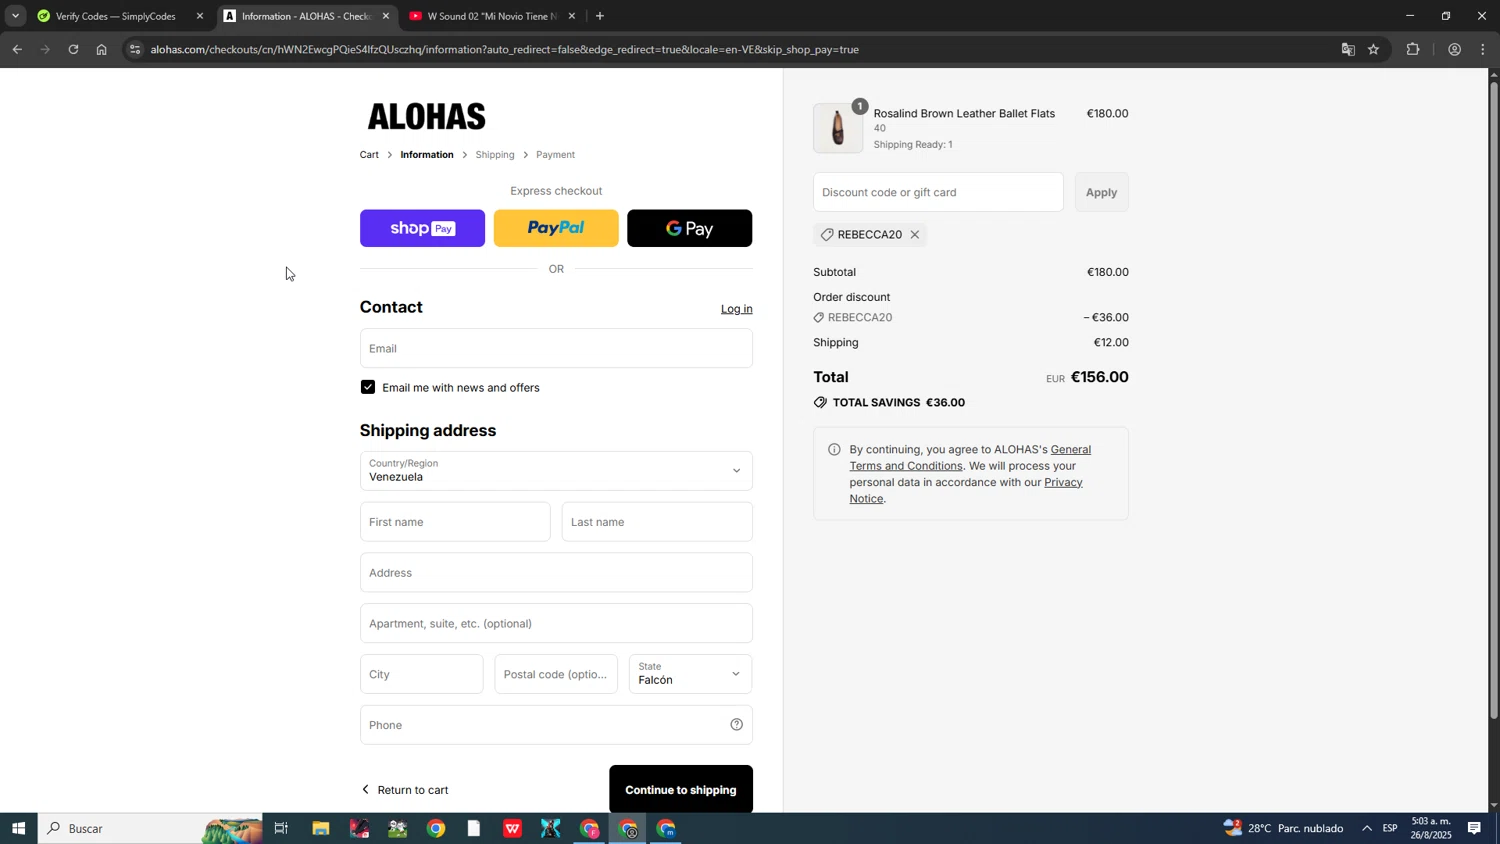Image resolution: width=1500 pixels, height=844 pixels.
Task: Uncheck Email me with news and offers
Action: [368, 387]
